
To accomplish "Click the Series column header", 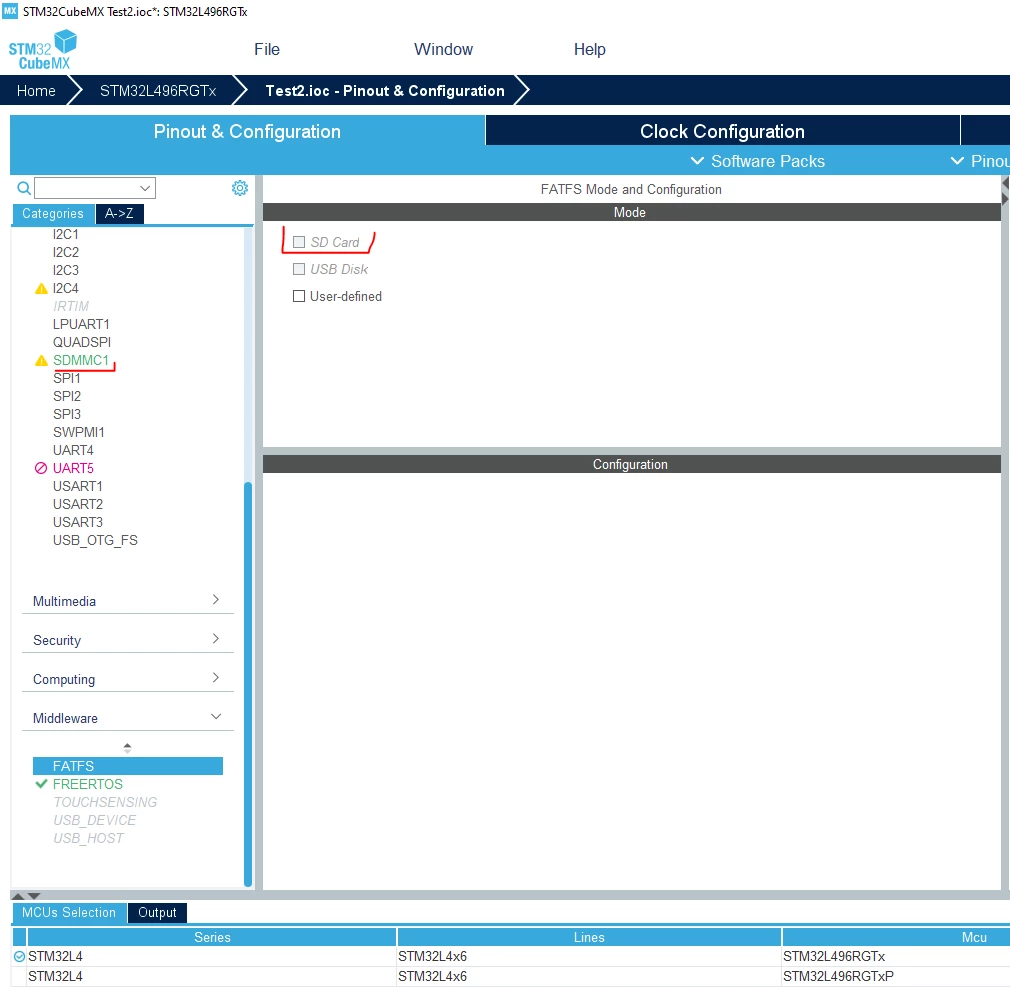I will tap(212, 937).
